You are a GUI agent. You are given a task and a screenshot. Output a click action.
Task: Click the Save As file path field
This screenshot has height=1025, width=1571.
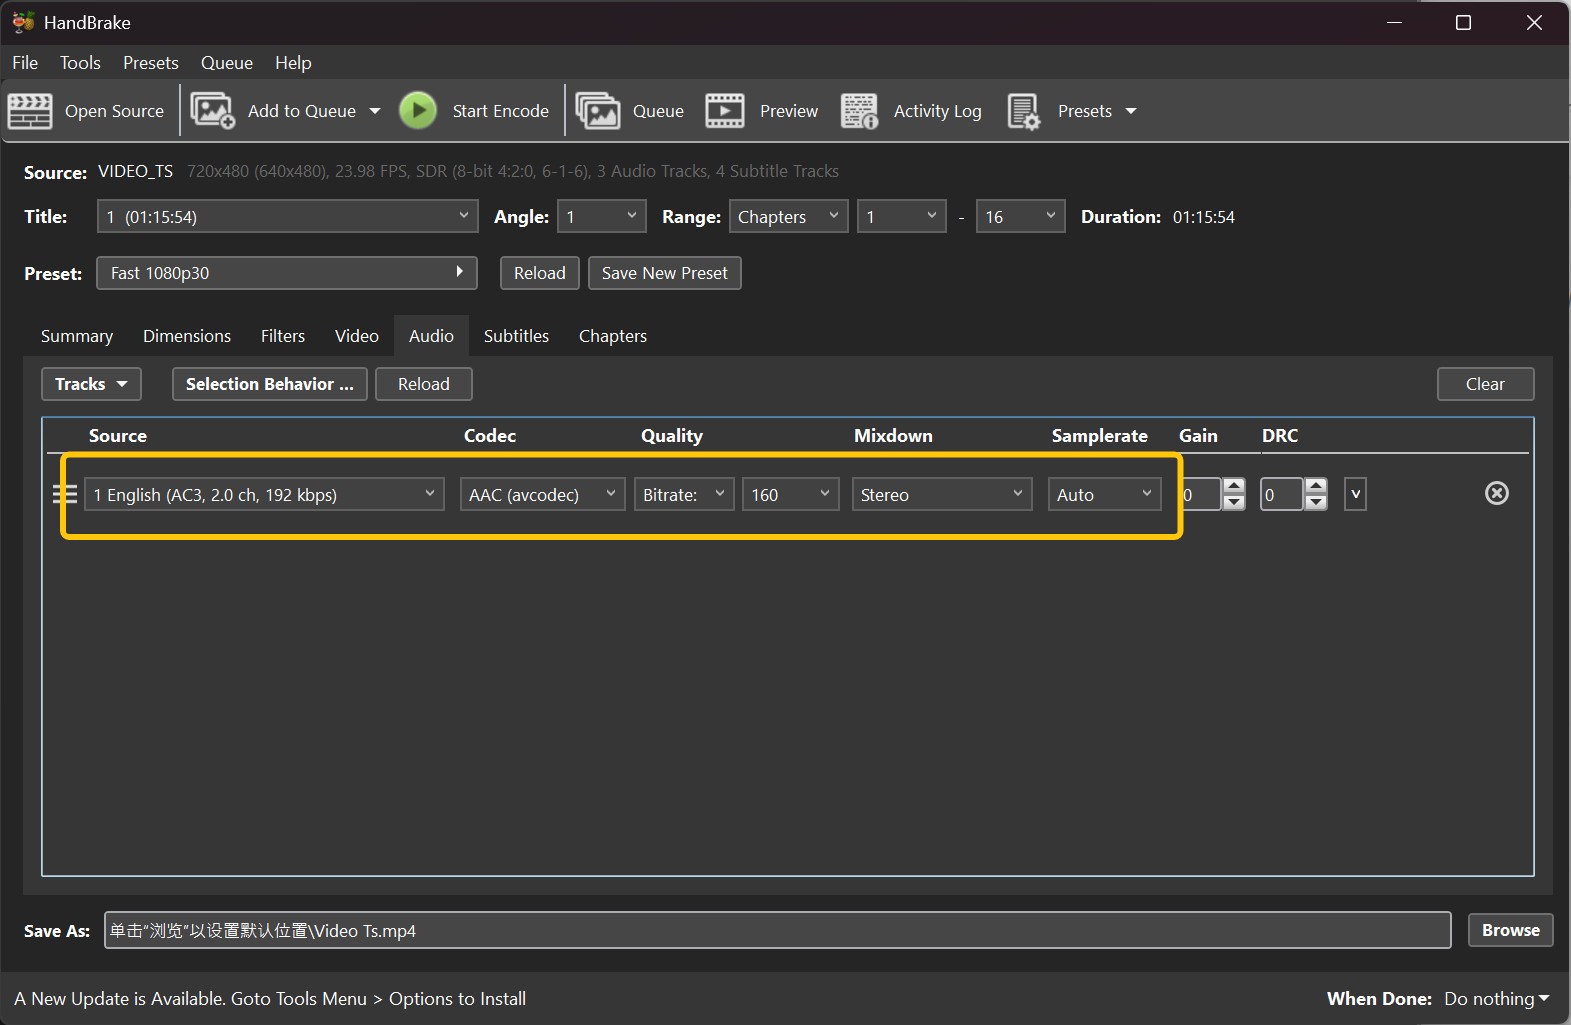[776, 930]
